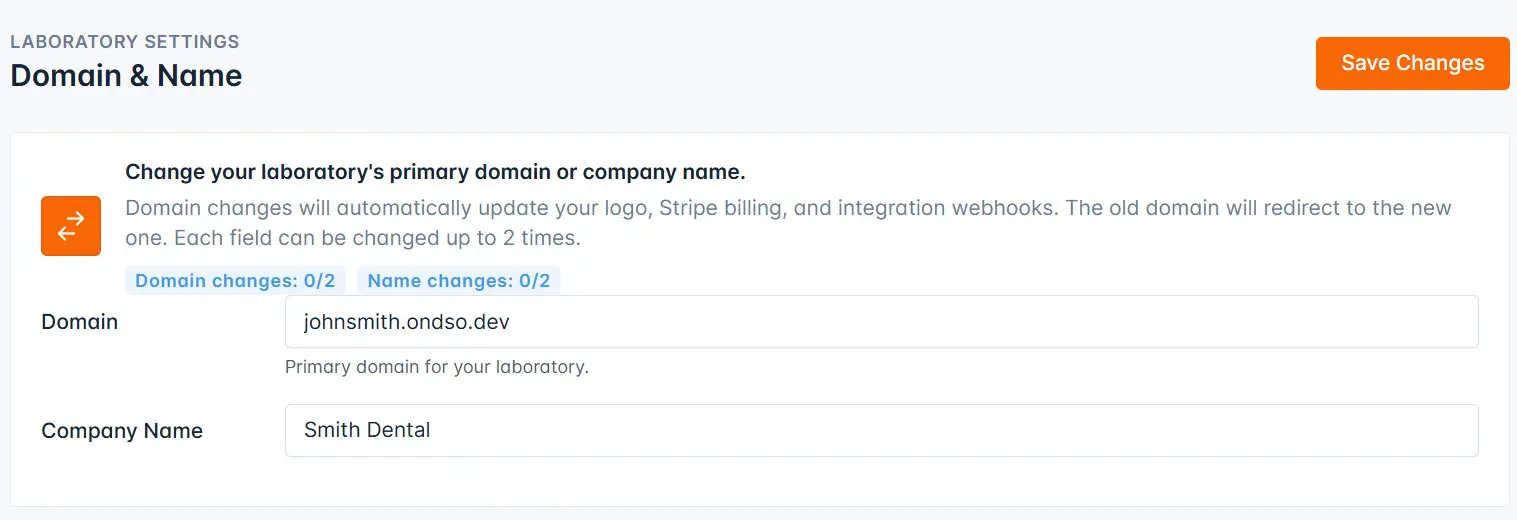Click the Save Changes button

pos(1412,63)
